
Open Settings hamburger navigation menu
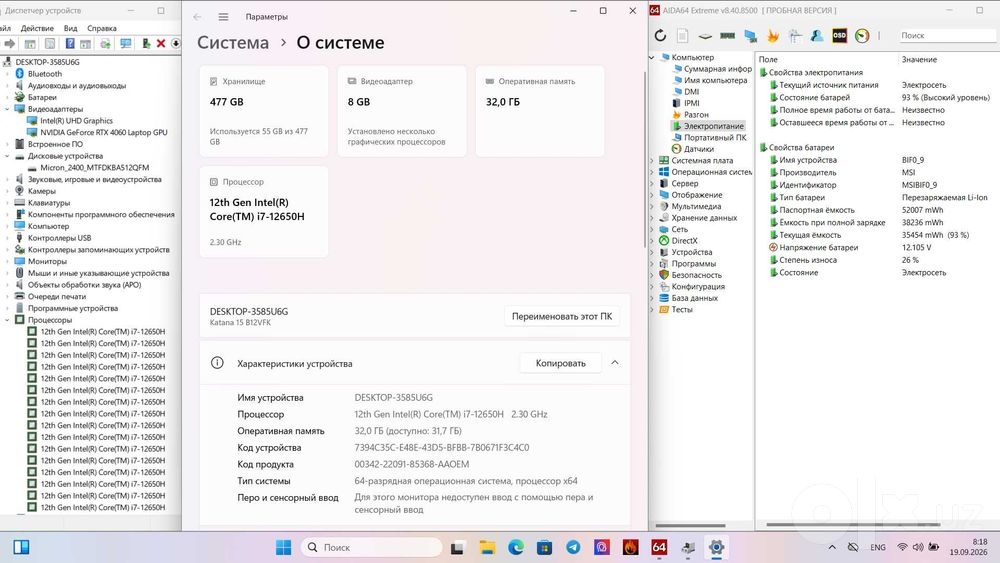(x=223, y=17)
